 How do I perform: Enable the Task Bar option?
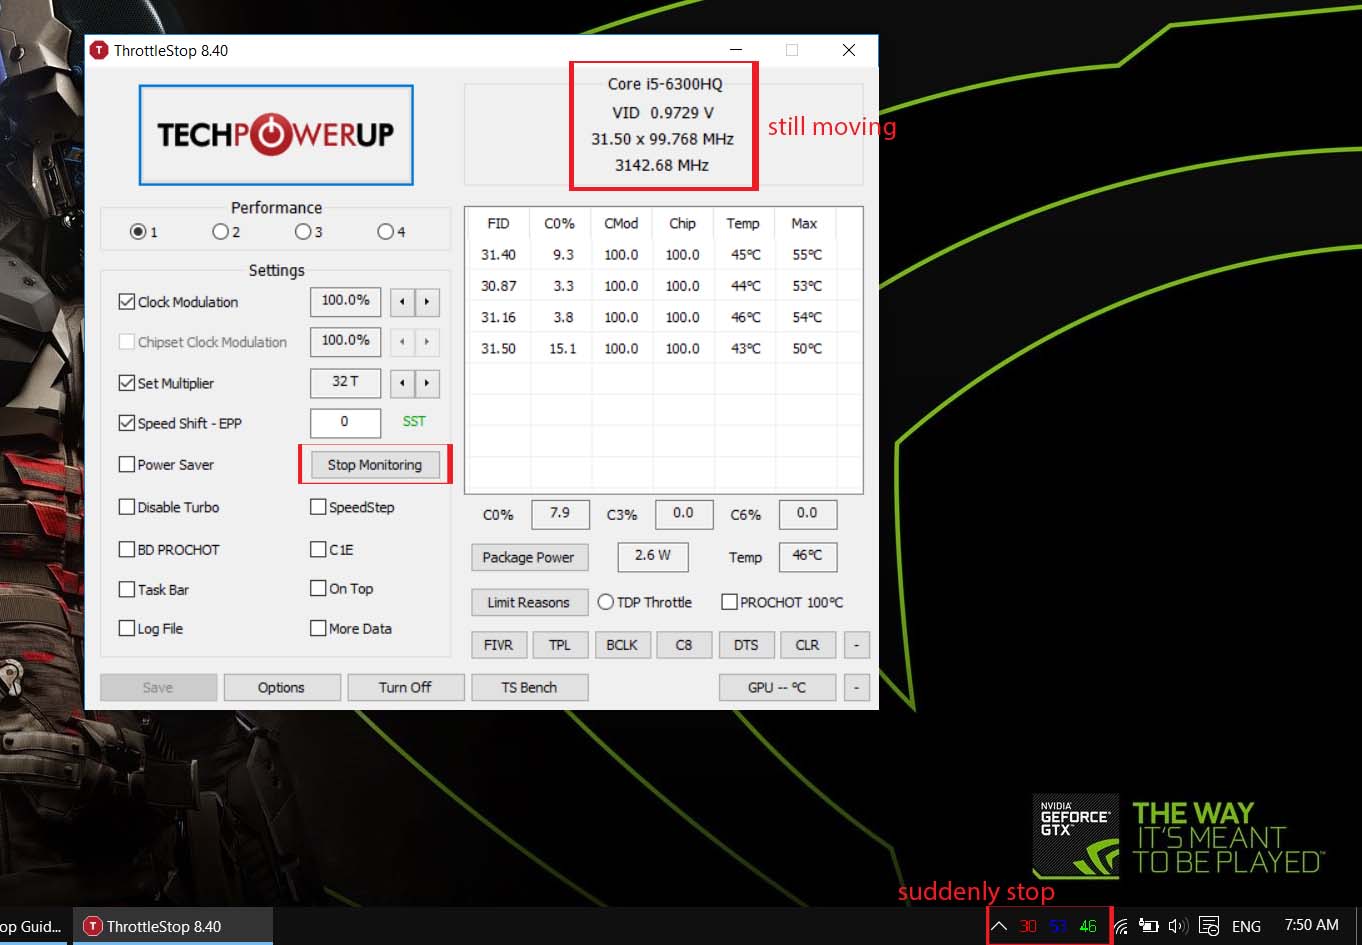pos(127,589)
